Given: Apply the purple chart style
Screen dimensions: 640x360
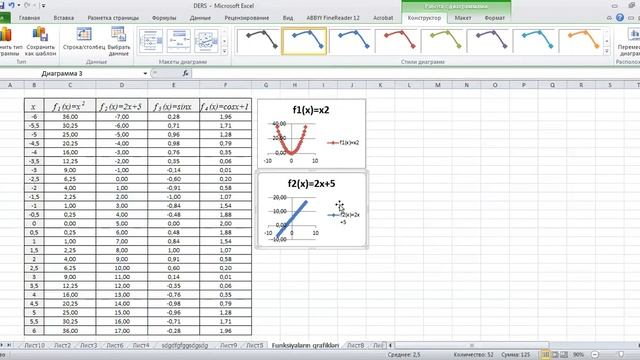Looking at the screenshot, I should [x=488, y=41].
